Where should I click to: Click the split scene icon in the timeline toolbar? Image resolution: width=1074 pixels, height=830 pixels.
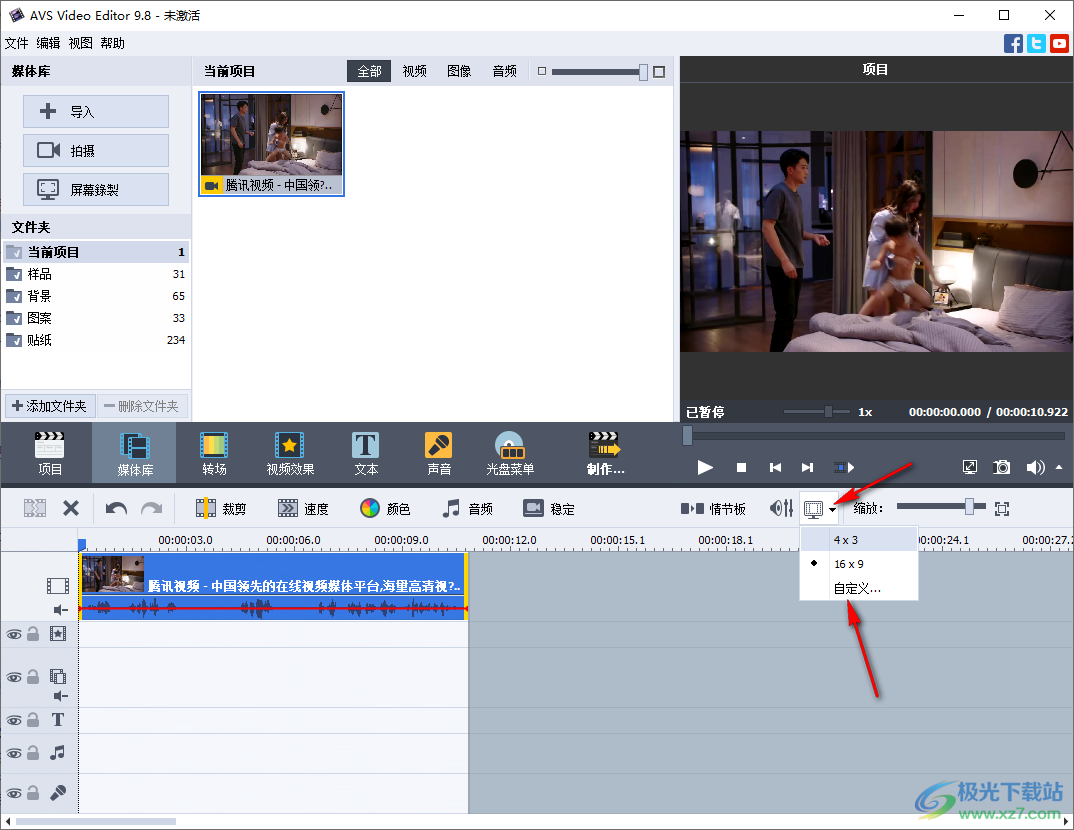tap(35, 508)
